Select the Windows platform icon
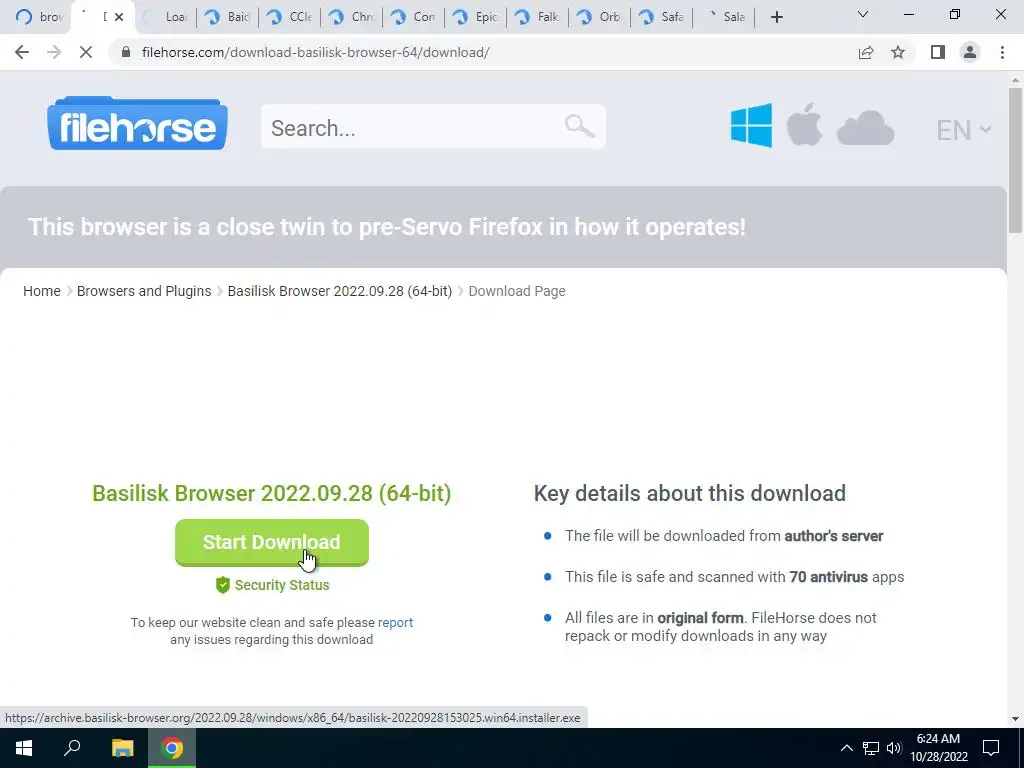 (751, 125)
